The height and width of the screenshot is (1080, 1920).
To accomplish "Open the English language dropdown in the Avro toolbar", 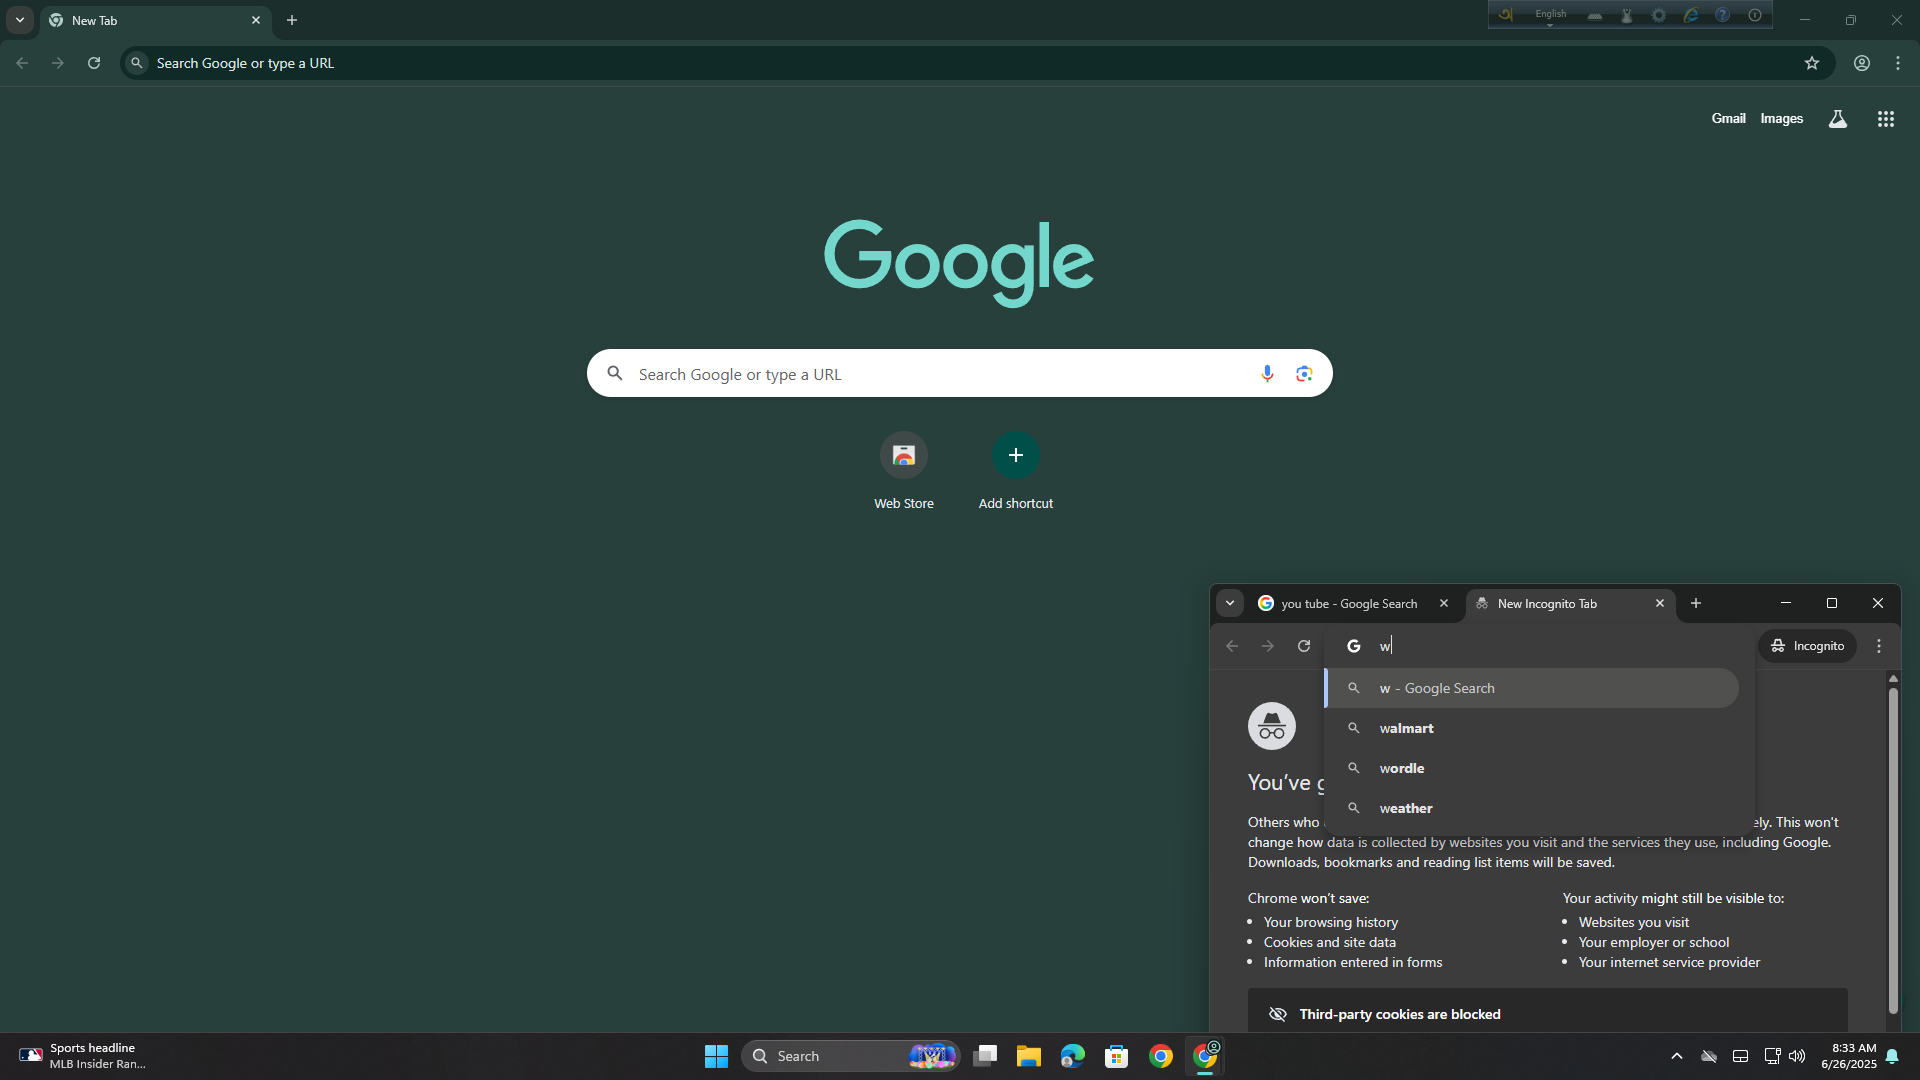I will point(1551,15).
